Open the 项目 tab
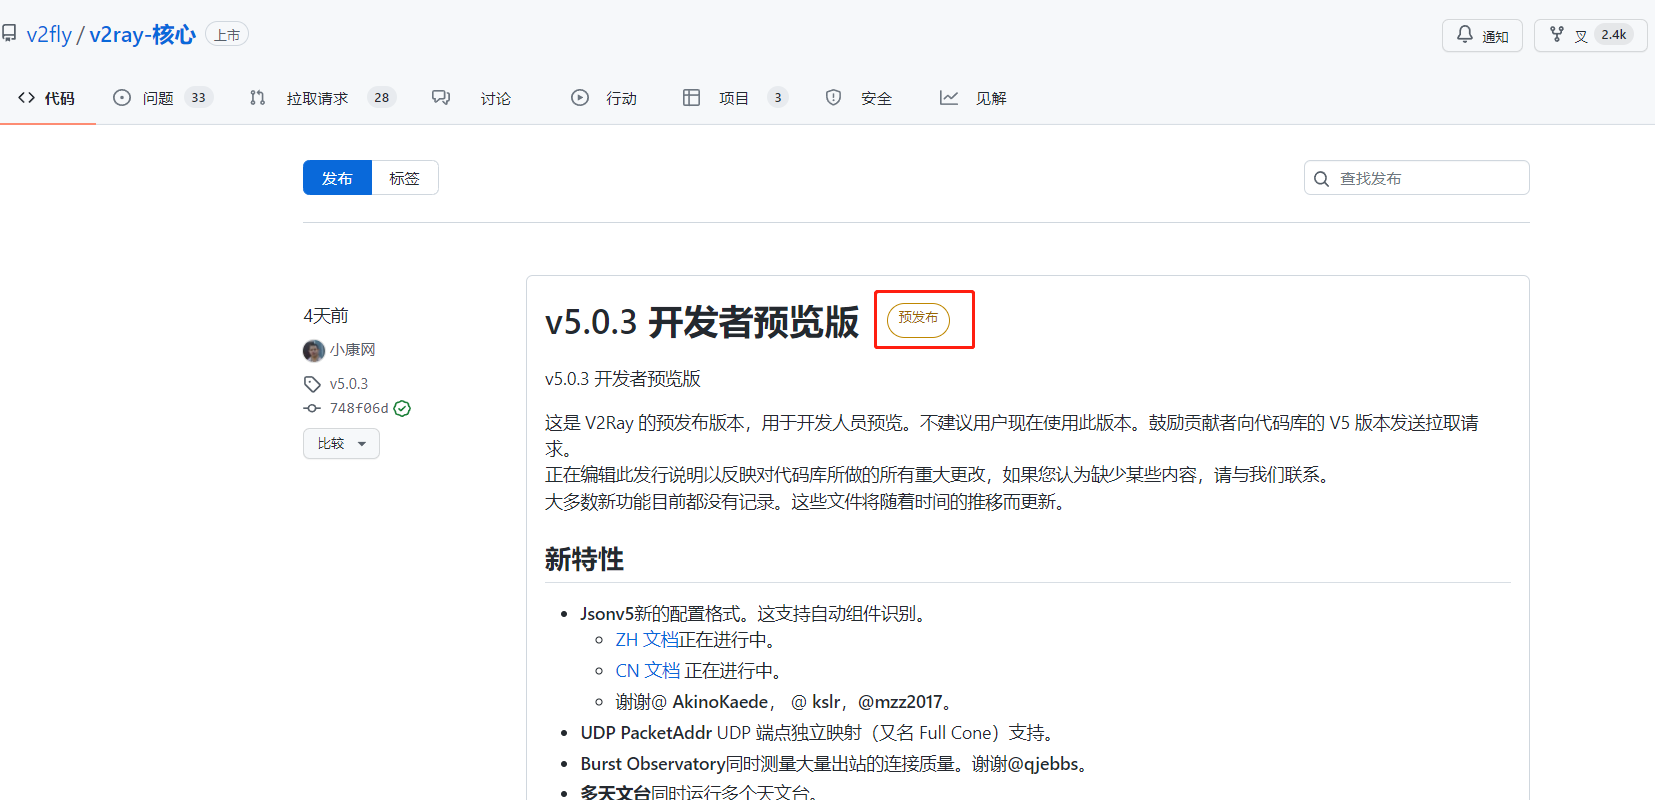The width and height of the screenshot is (1655, 800). [736, 98]
